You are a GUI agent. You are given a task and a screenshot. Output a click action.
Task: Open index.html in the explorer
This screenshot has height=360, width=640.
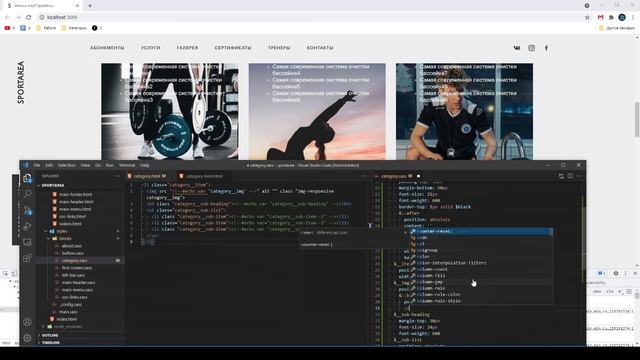point(67,319)
